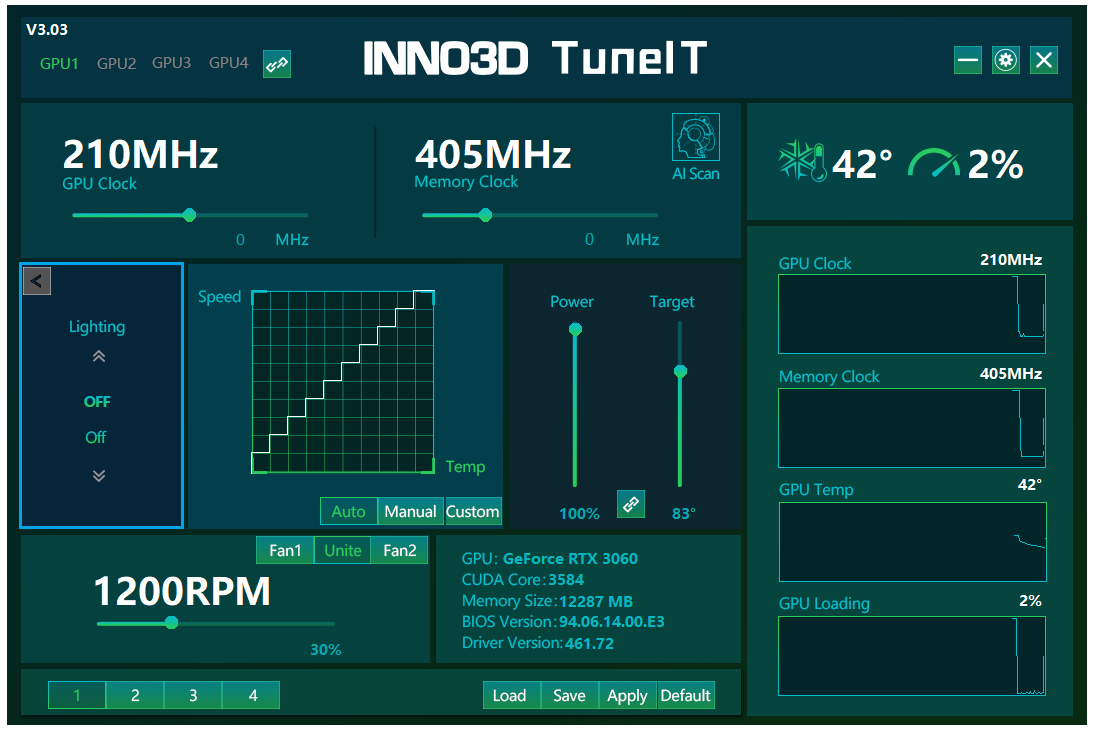Select Auto fan mode
The height and width of the screenshot is (732, 1096).
click(x=349, y=511)
